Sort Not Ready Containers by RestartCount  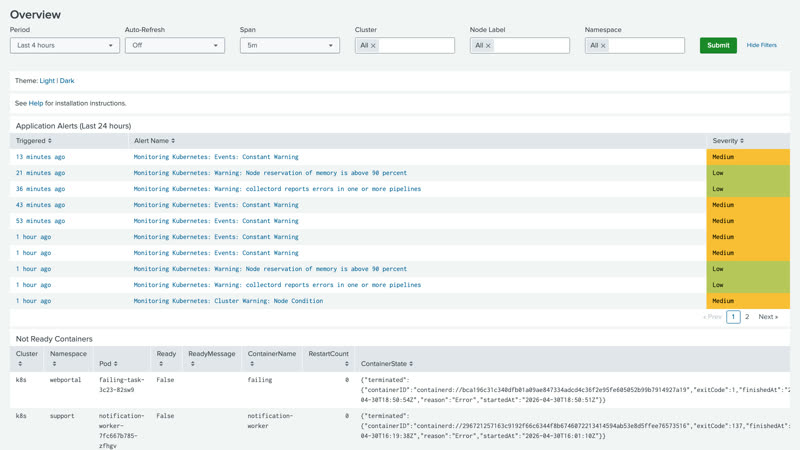(x=329, y=359)
